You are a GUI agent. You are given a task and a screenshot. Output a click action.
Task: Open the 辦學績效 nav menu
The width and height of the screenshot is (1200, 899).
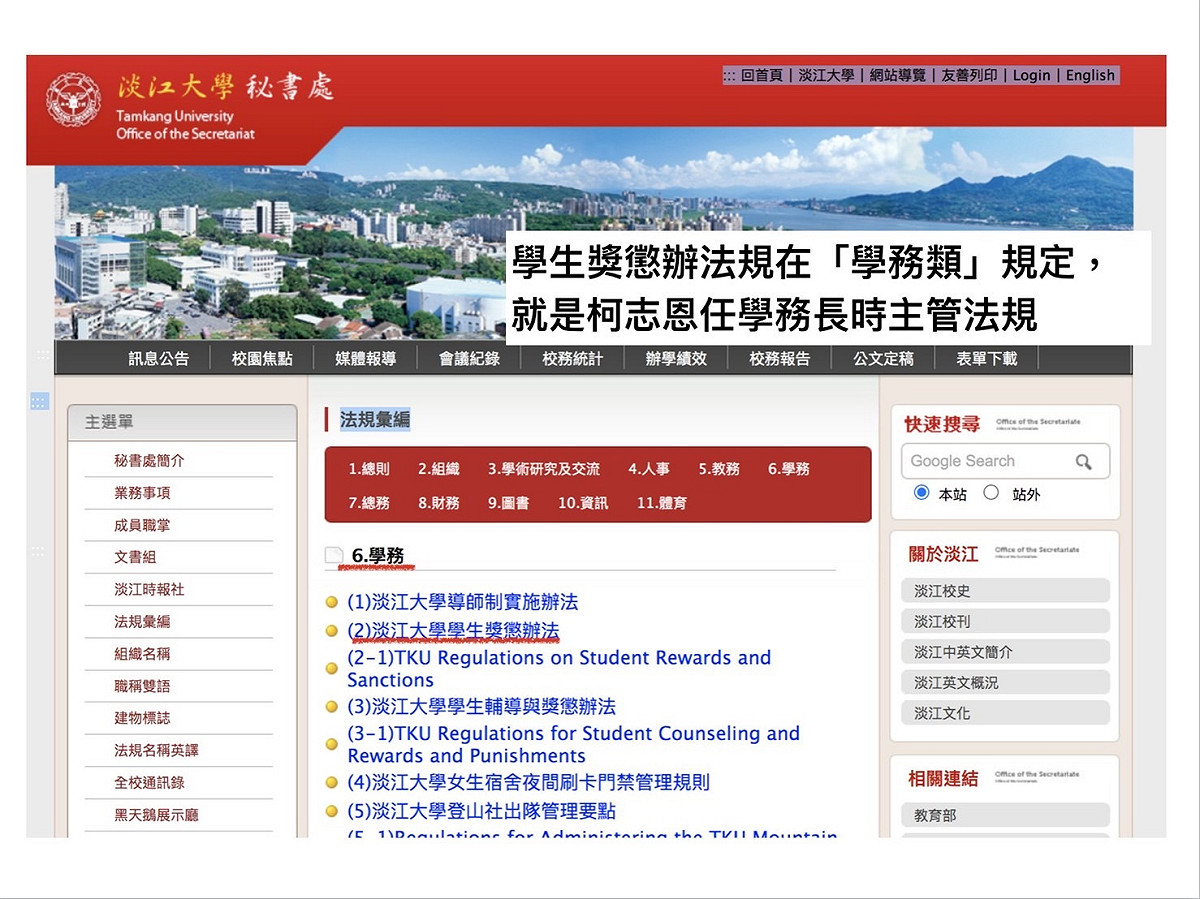pos(676,359)
